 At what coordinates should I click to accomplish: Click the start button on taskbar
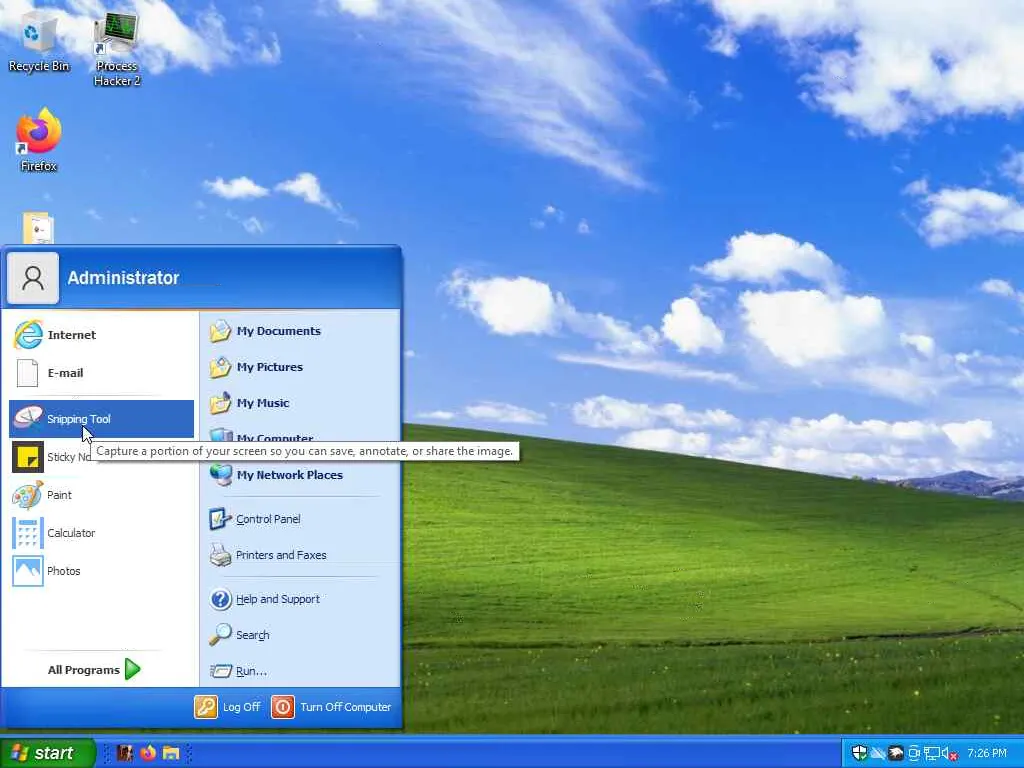pos(47,753)
